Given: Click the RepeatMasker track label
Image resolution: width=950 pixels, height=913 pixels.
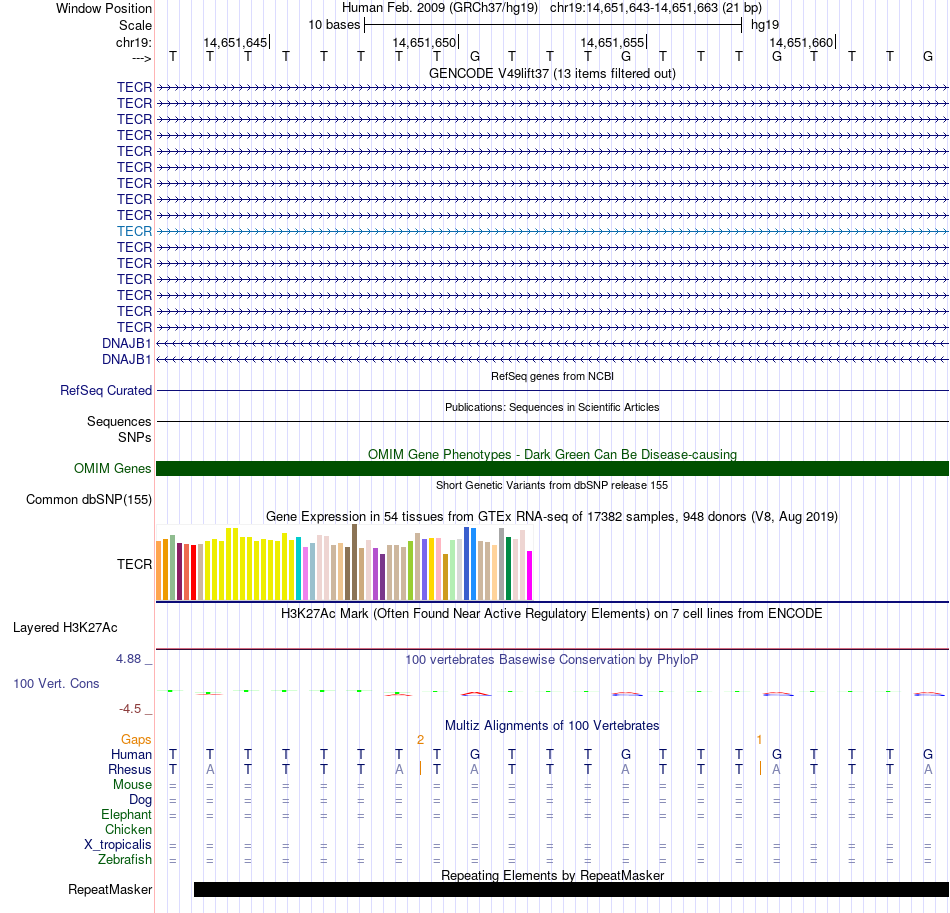Looking at the screenshot, I should (x=110, y=889).
